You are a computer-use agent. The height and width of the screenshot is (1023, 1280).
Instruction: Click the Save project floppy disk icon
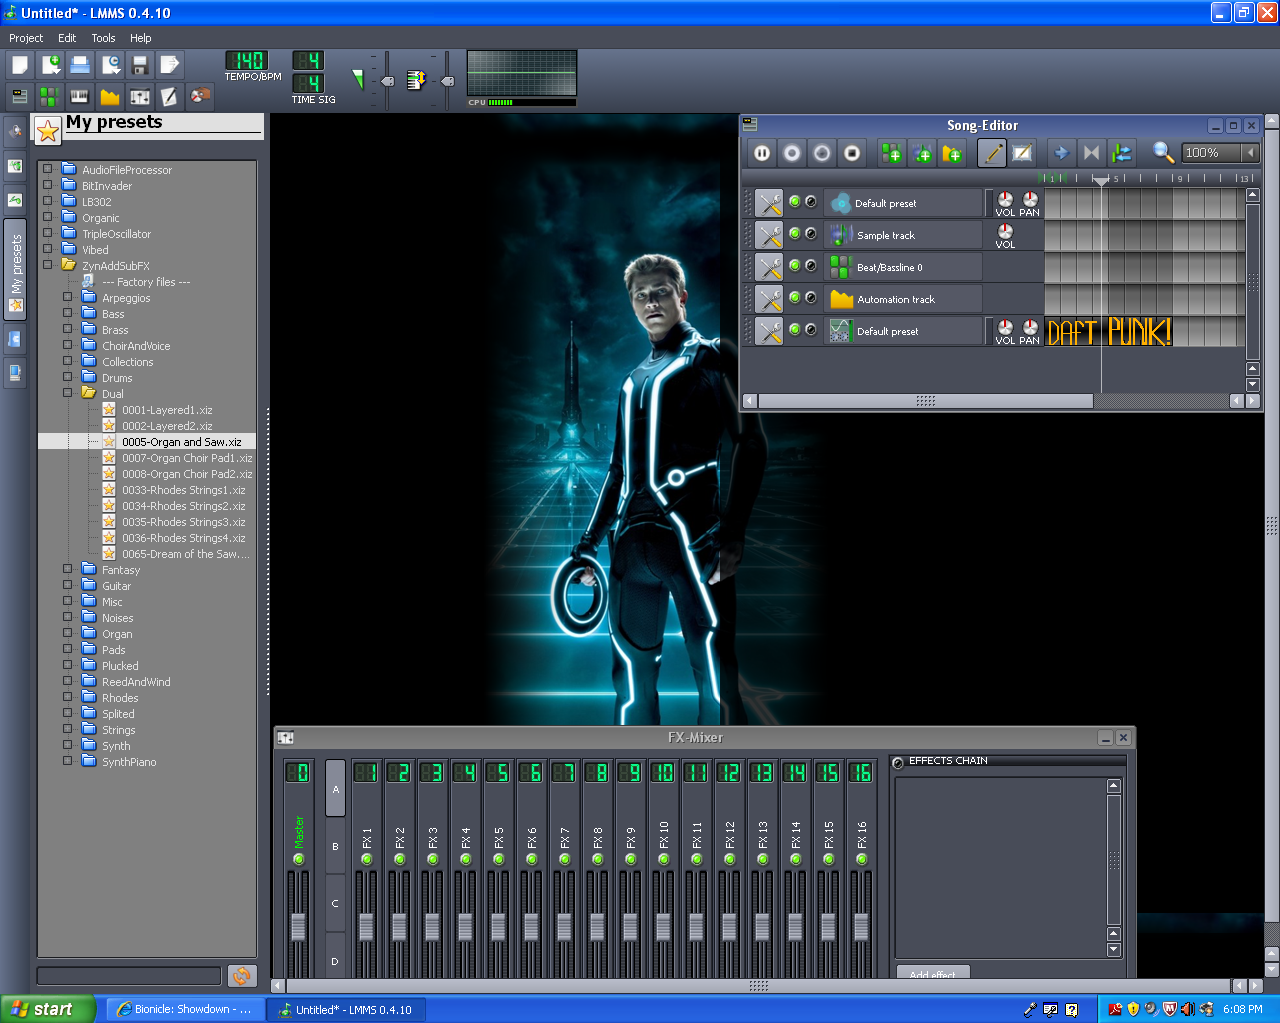tap(140, 65)
